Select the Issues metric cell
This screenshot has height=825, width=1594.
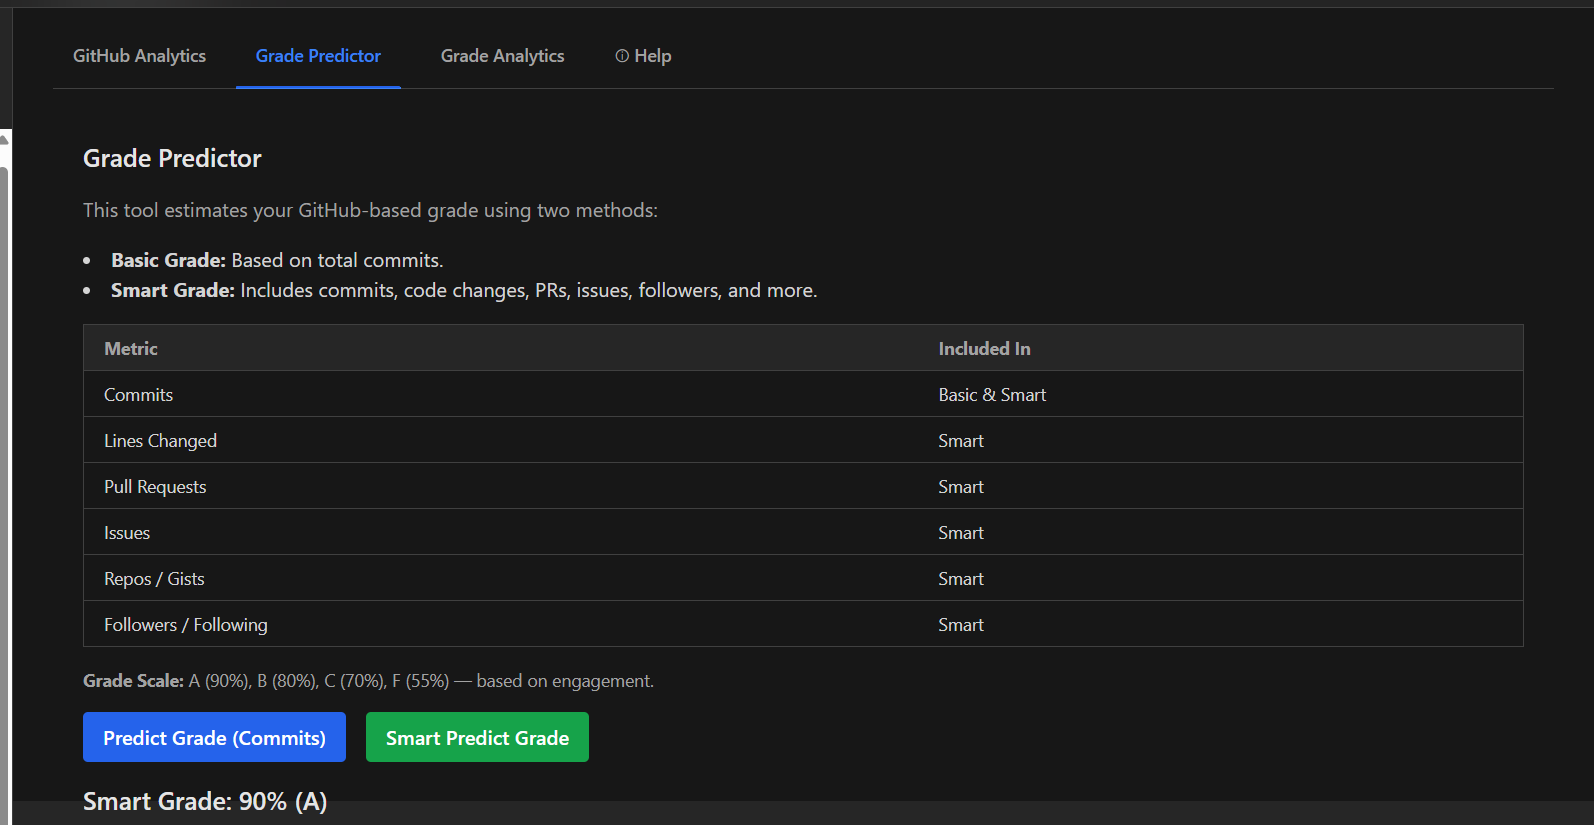[501, 532]
